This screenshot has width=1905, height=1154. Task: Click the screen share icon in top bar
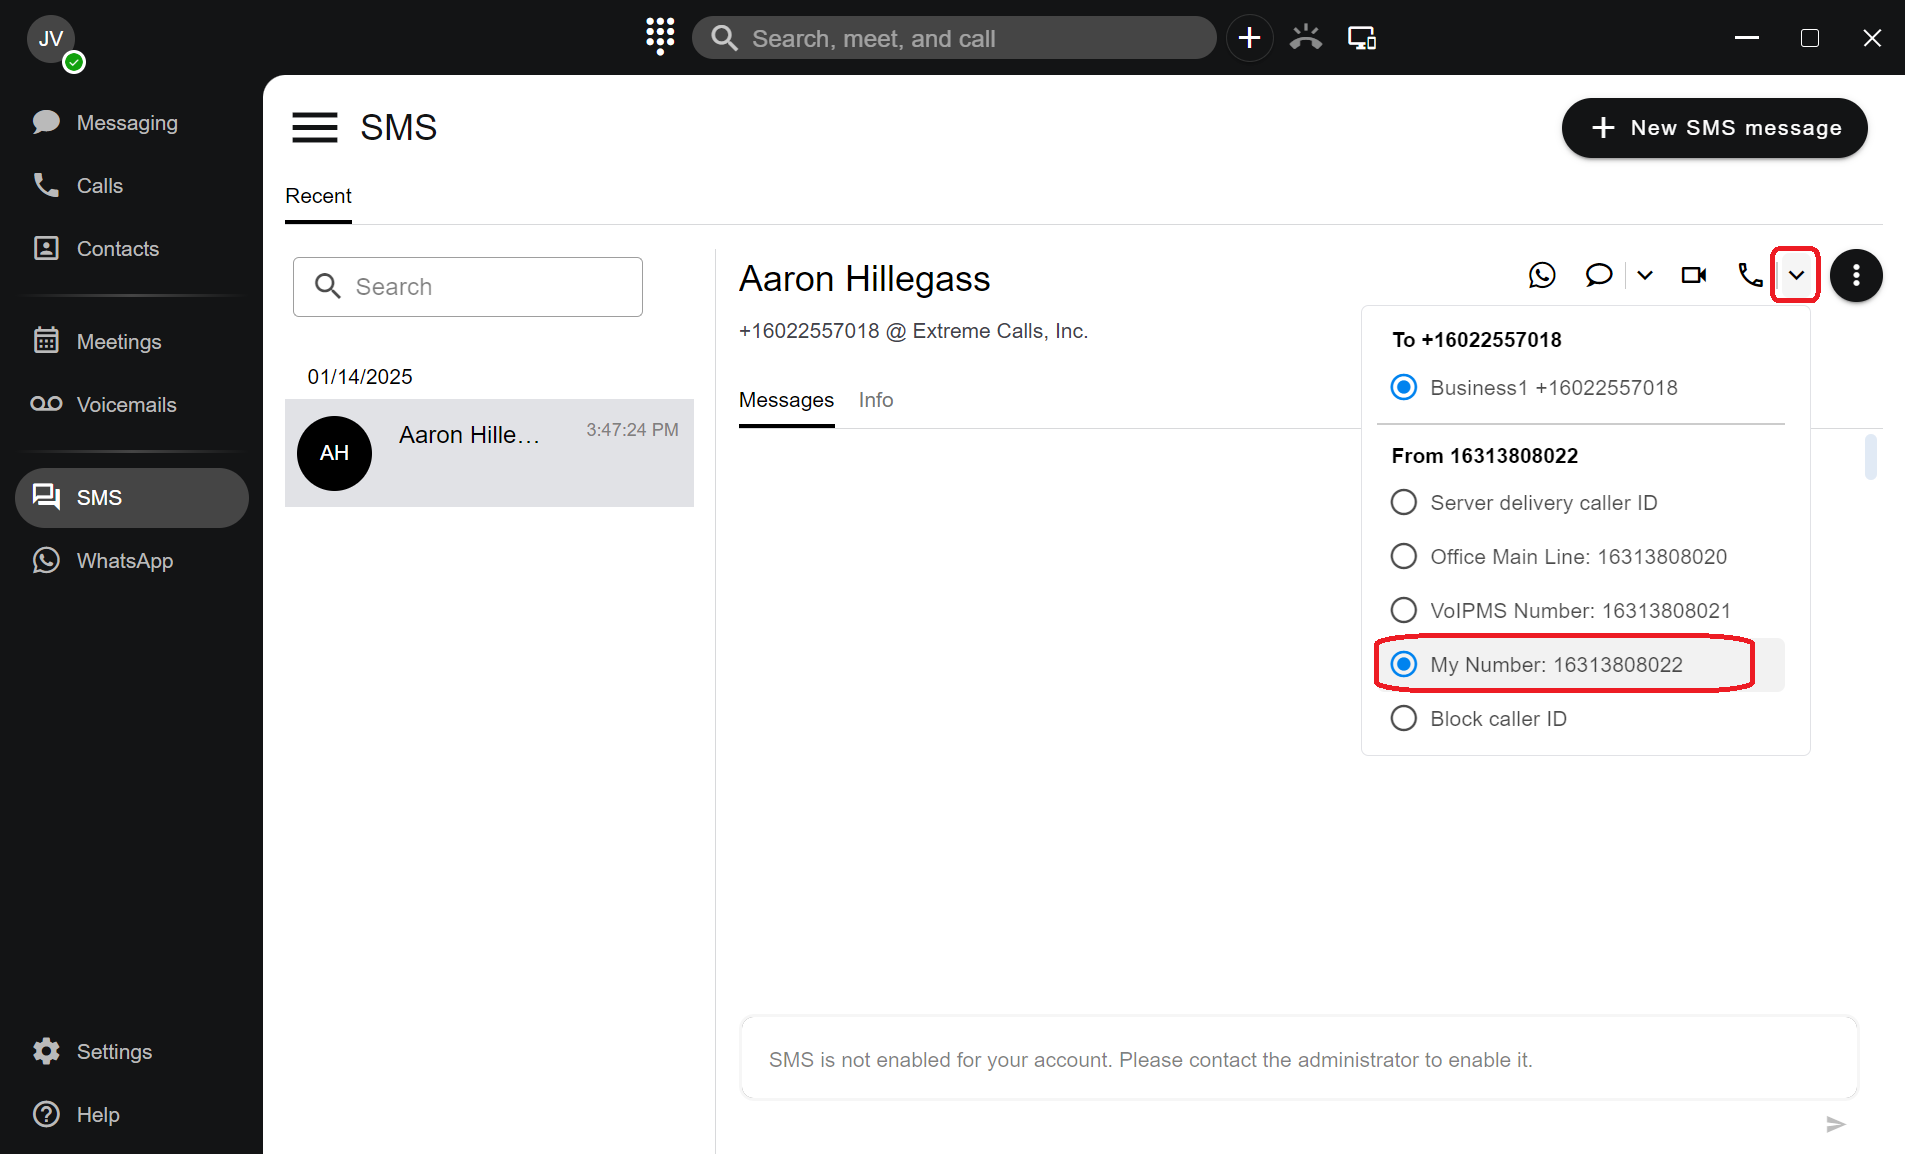coord(1361,38)
